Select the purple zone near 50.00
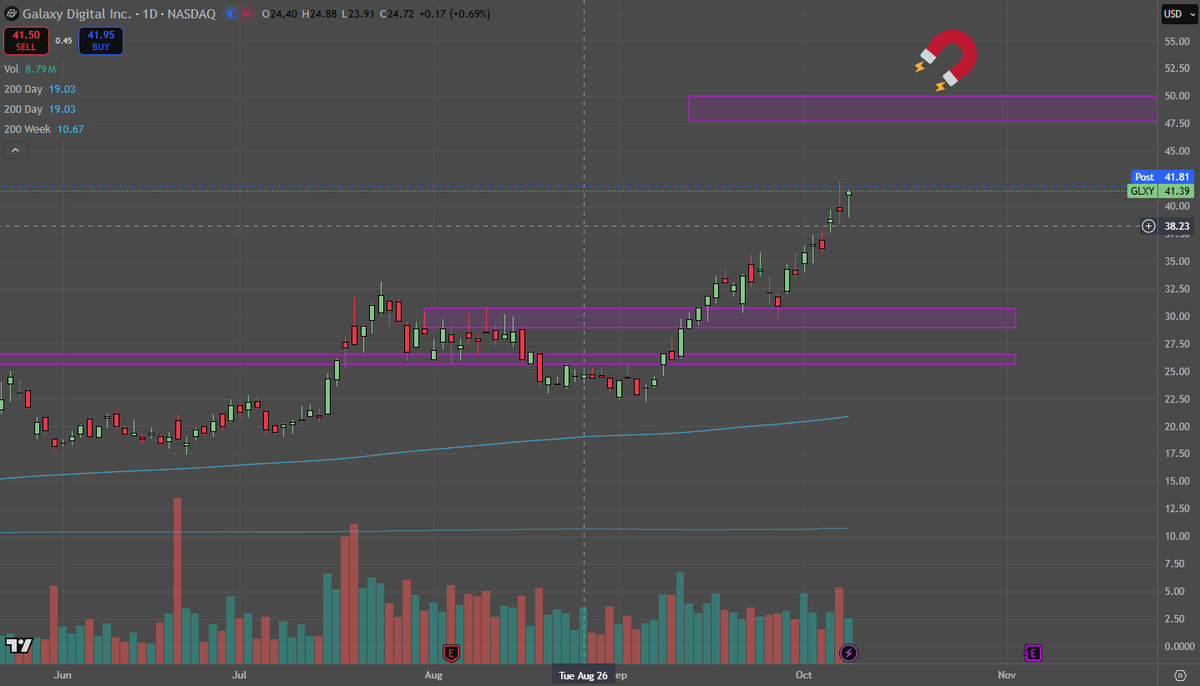Image resolution: width=1200 pixels, height=686 pixels. (922, 108)
